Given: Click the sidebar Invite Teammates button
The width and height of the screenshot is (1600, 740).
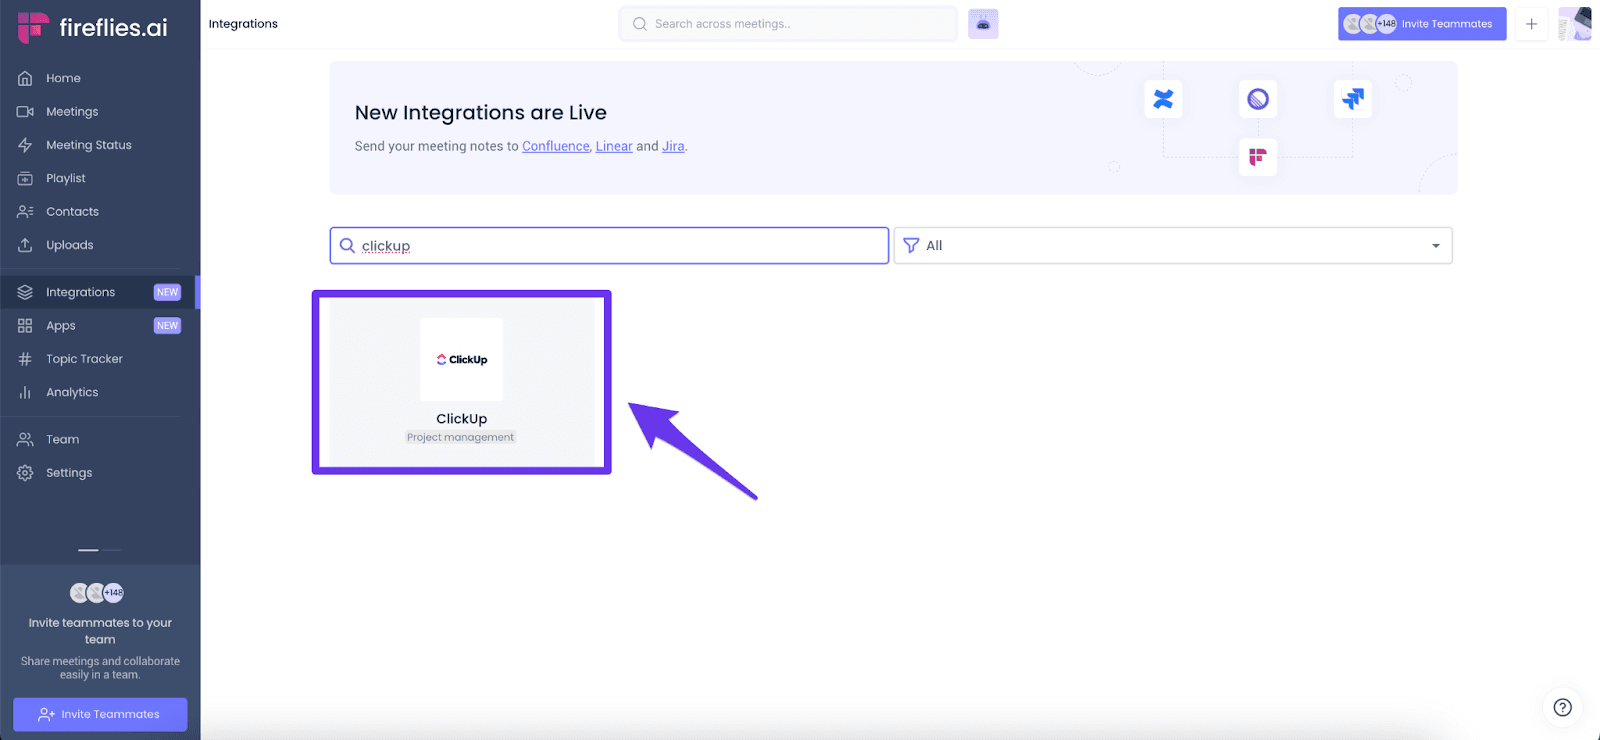Looking at the screenshot, I should click(x=100, y=714).
